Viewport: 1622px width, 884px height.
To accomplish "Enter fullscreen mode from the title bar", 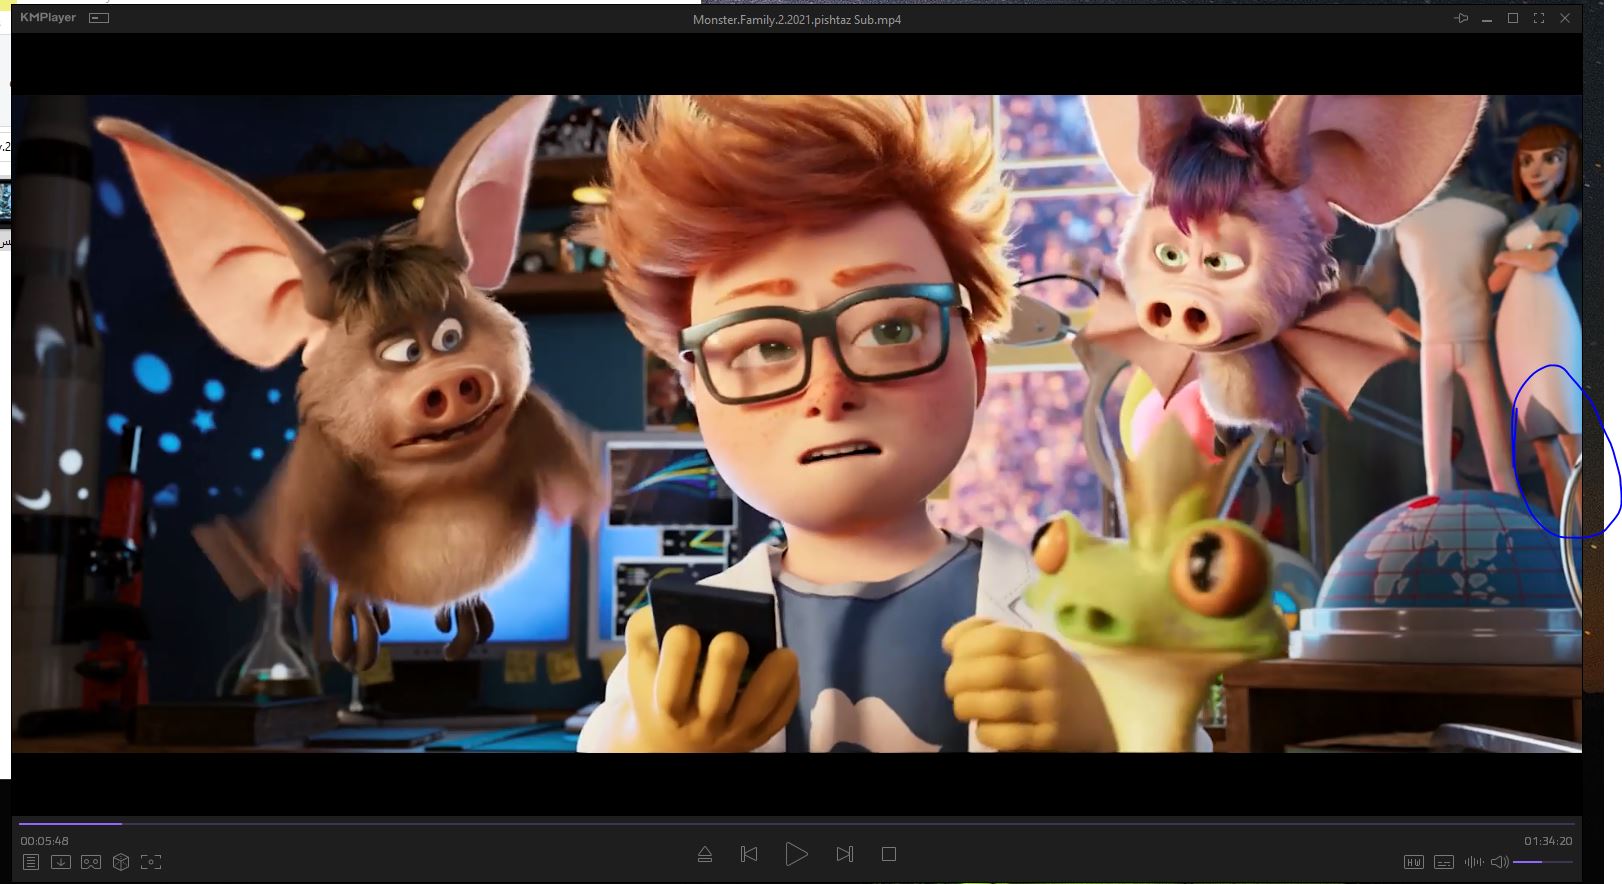I will click(x=1539, y=19).
